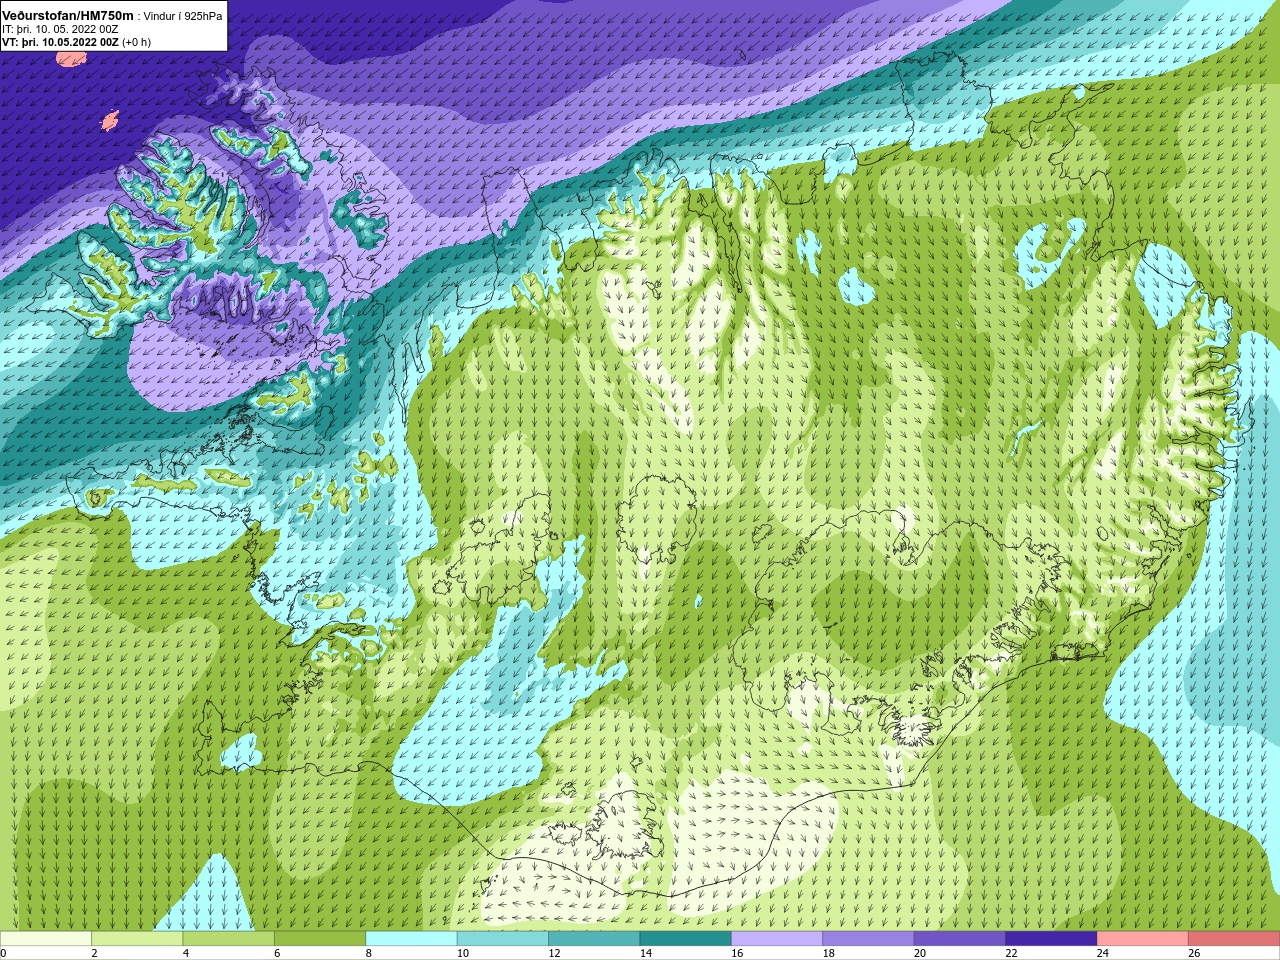Select the salmon legend swatch above 26
This screenshot has width=1280, height=960.
[1234, 939]
